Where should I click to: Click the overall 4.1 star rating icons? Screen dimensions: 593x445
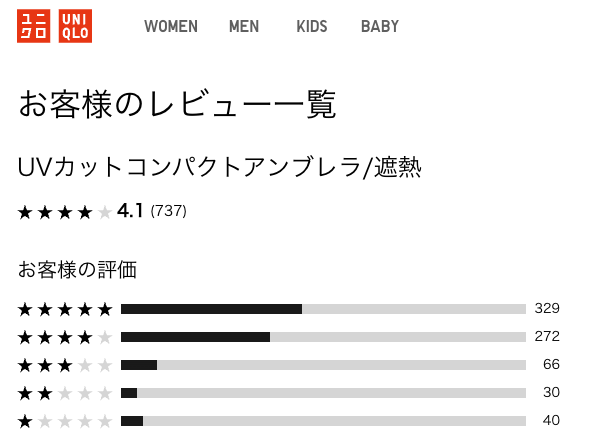coord(65,212)
